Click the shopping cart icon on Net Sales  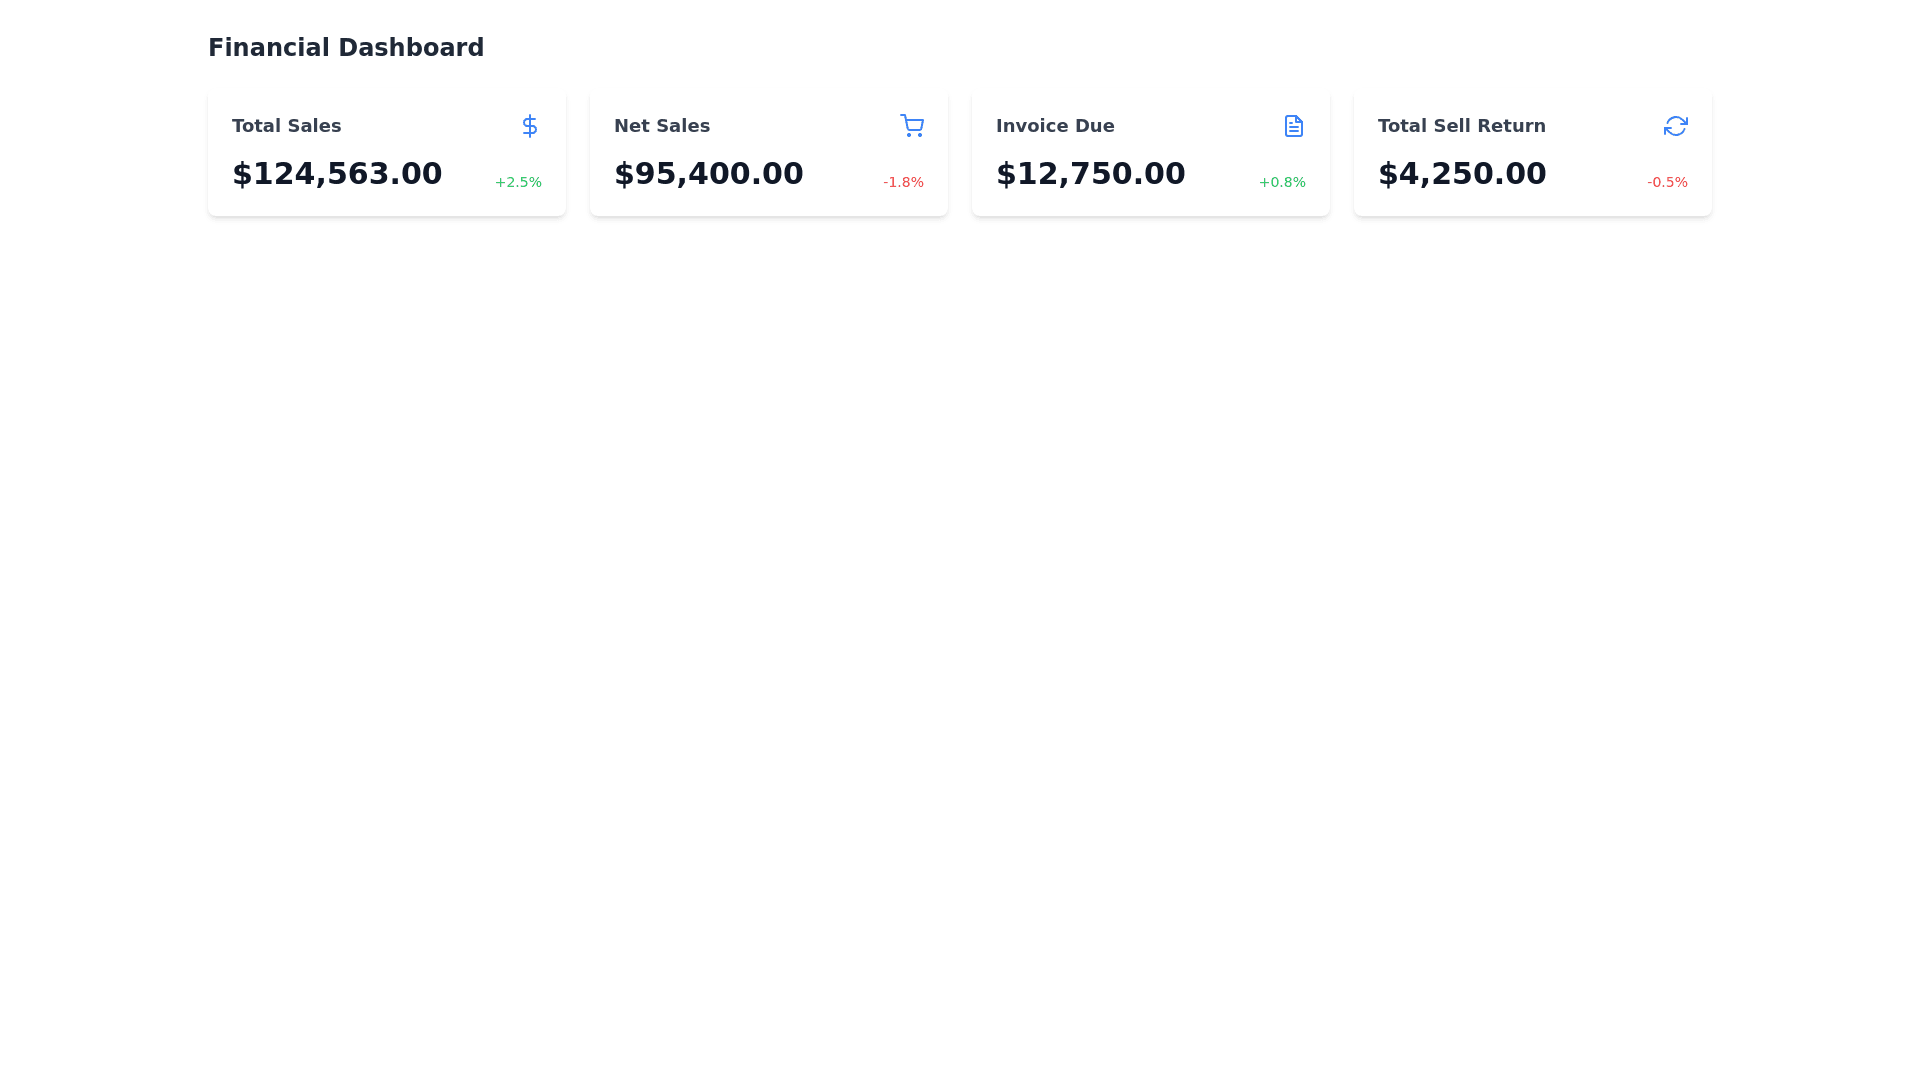911,126
